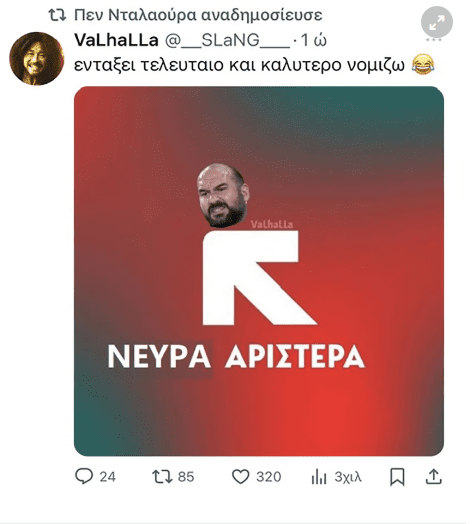
Task: Expand the image with diagonal arrows button
Action: click(437, 22)
